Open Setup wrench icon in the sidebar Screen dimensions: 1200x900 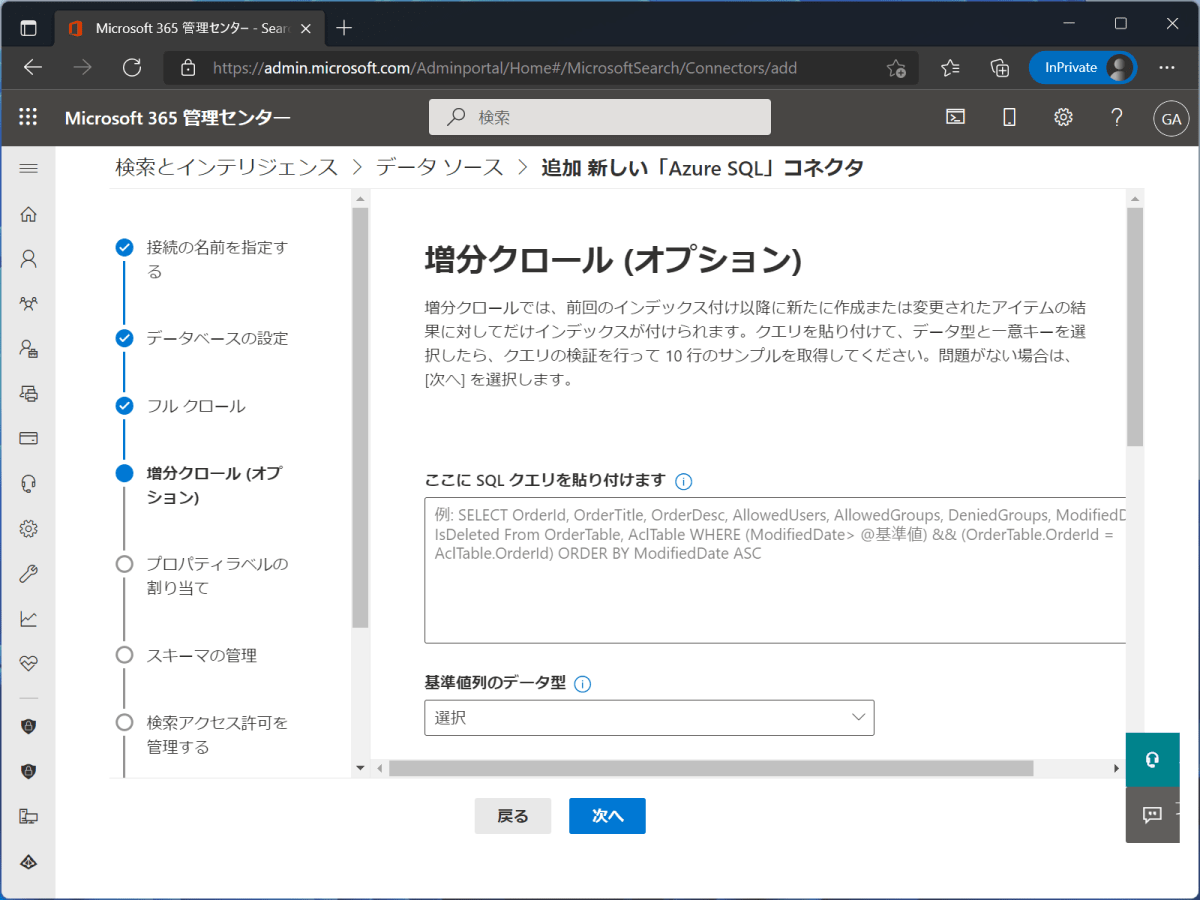(x=28, y=573)
